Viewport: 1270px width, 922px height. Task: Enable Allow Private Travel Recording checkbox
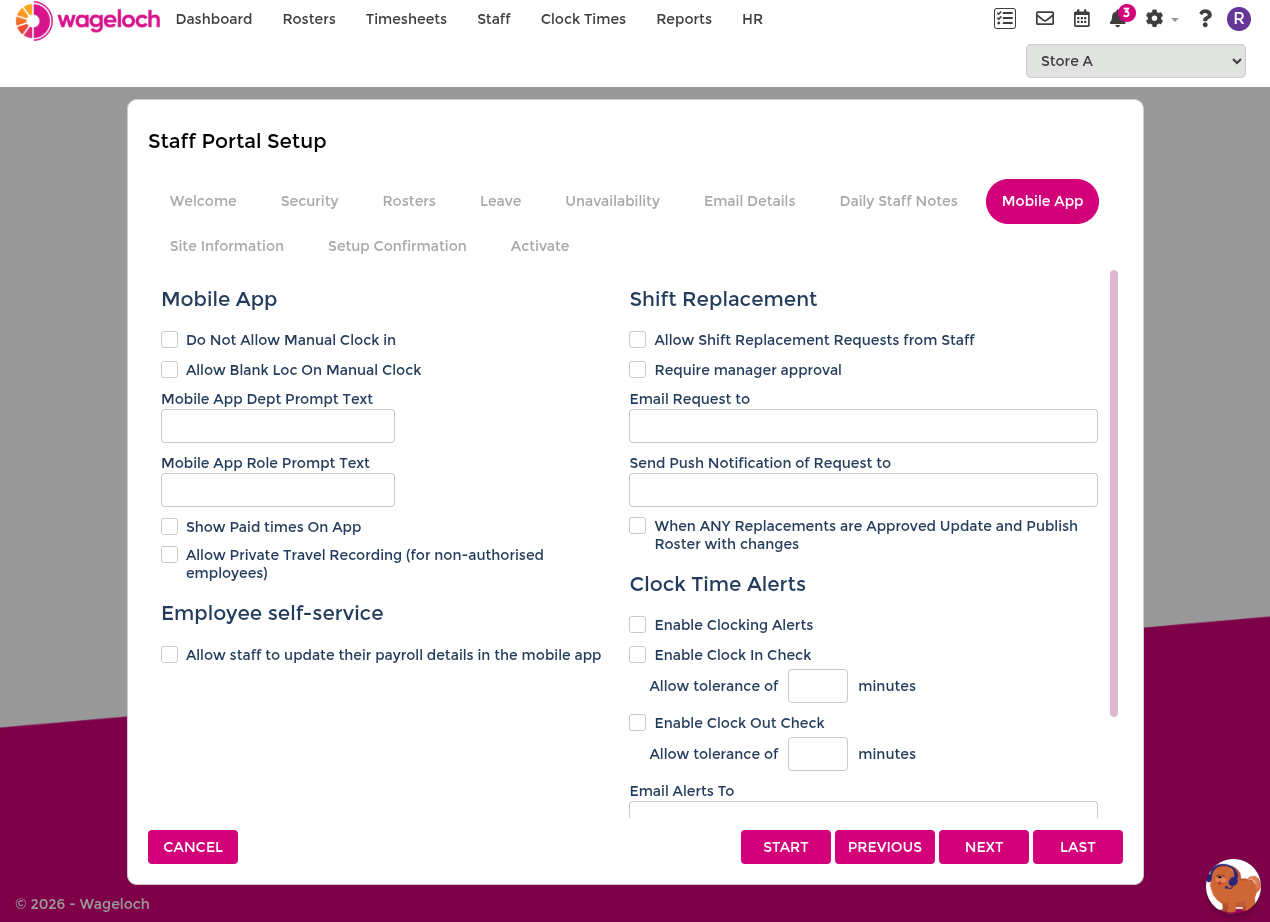coord(170,554)
